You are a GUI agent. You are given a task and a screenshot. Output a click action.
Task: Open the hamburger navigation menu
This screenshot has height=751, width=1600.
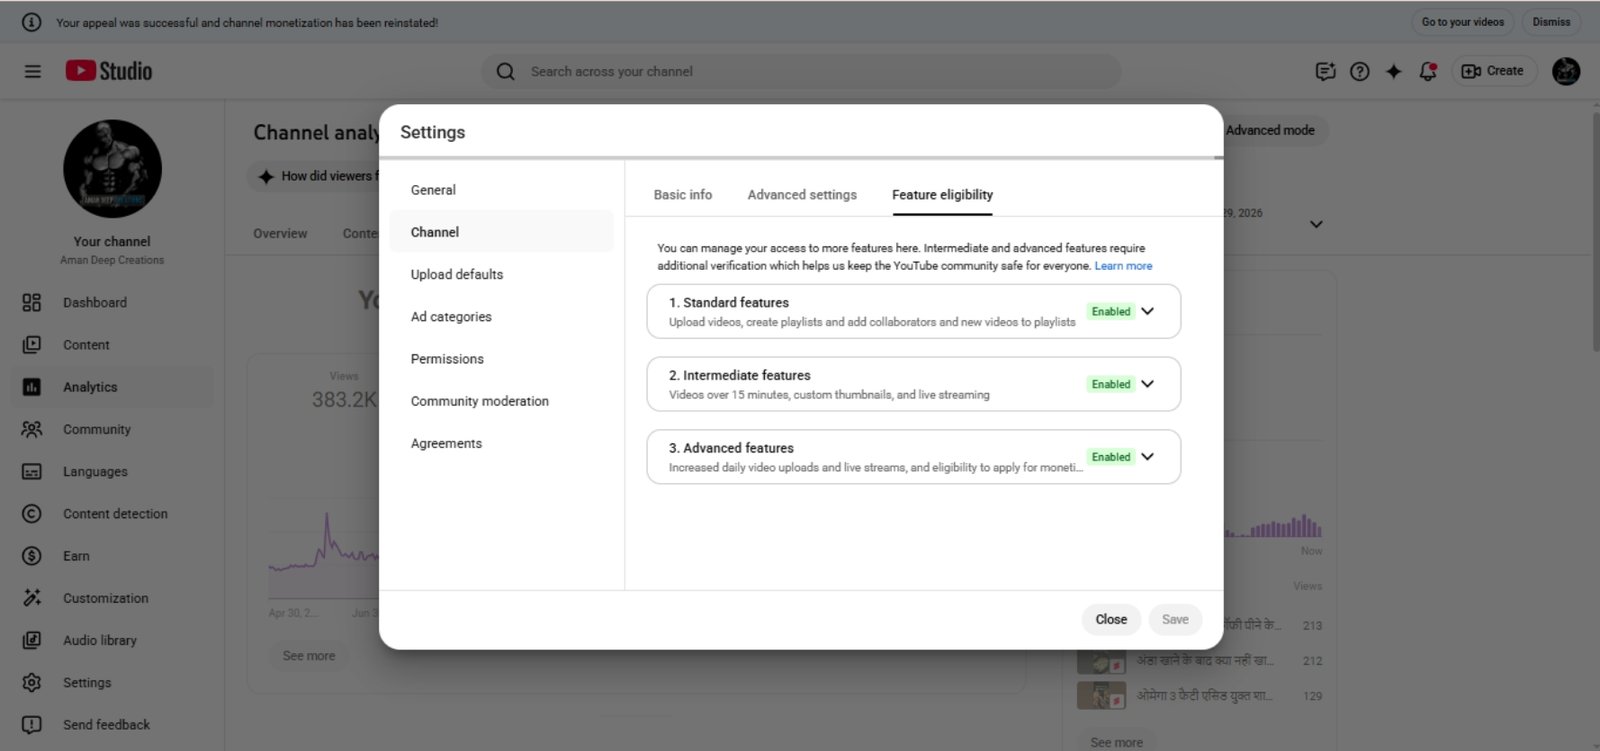tap(33, 71)
